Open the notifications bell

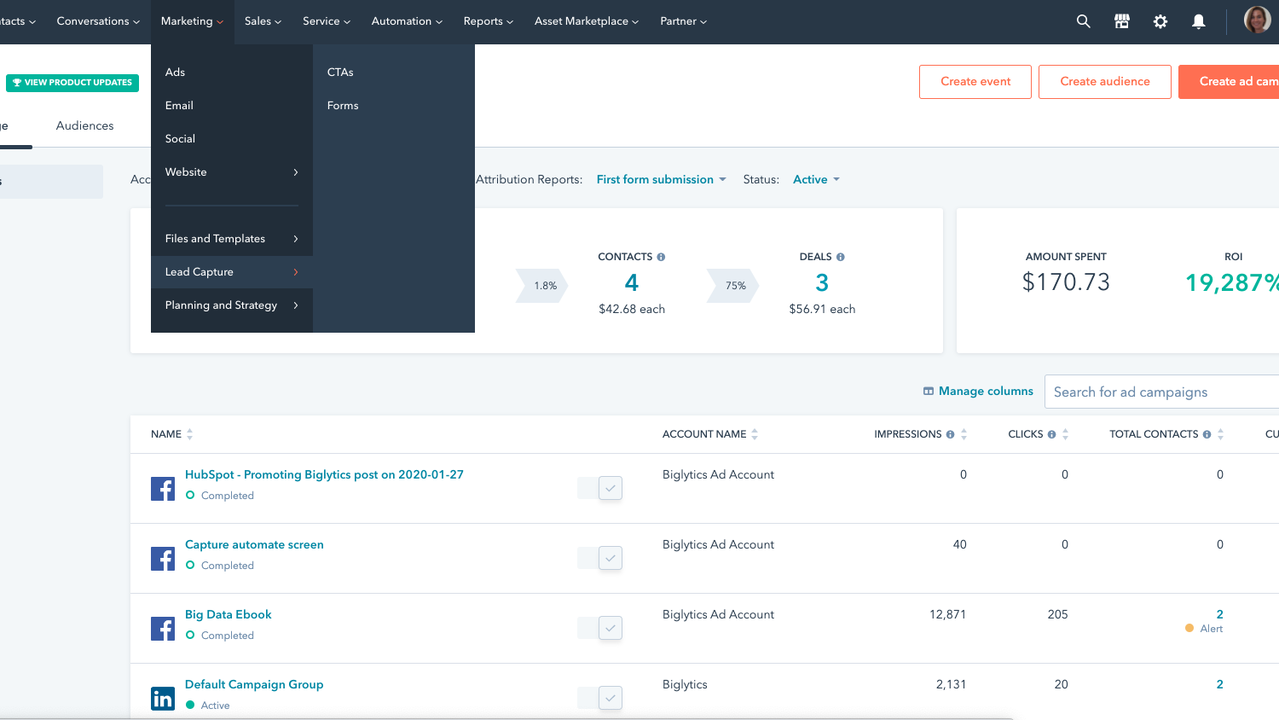[x=1198, y=21]
